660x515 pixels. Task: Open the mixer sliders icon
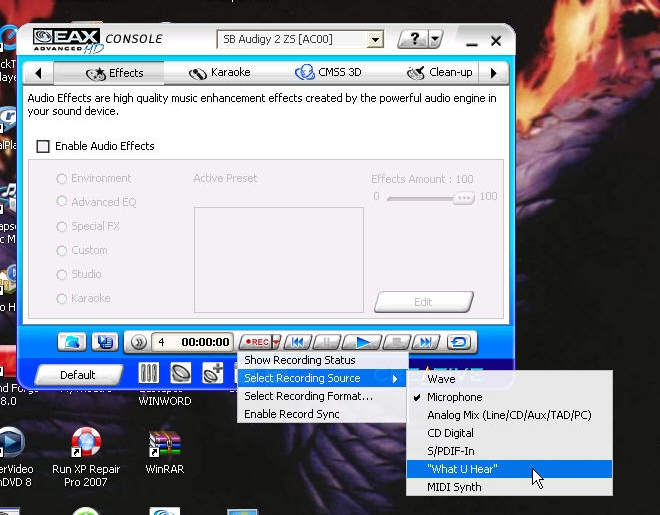148,373
